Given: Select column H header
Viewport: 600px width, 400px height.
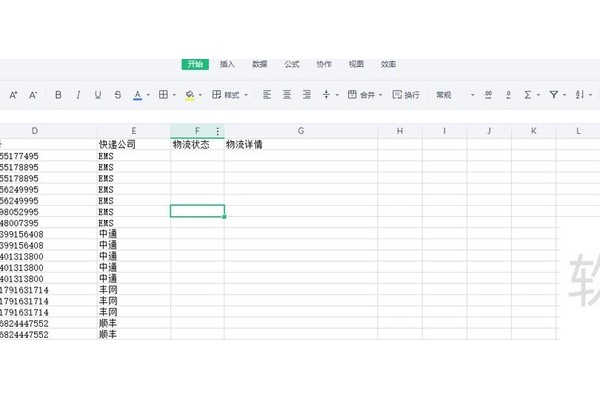Looking at the screenshot, I should pos(400,131).
